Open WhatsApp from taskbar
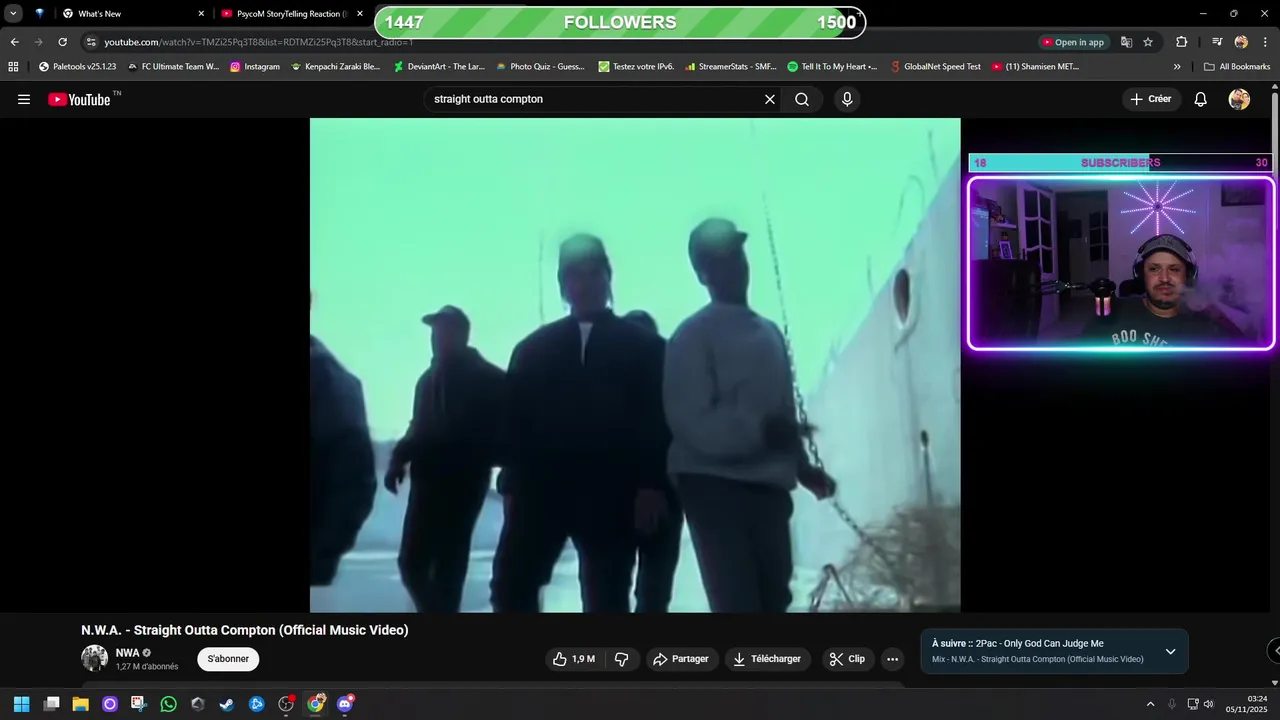Image resolution: width=1280 pixels, height=720 pixels. (168, 704)
